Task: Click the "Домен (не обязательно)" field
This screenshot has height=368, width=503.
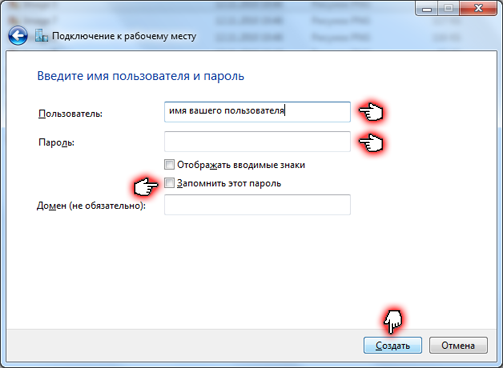Action: tap(257, 204)
